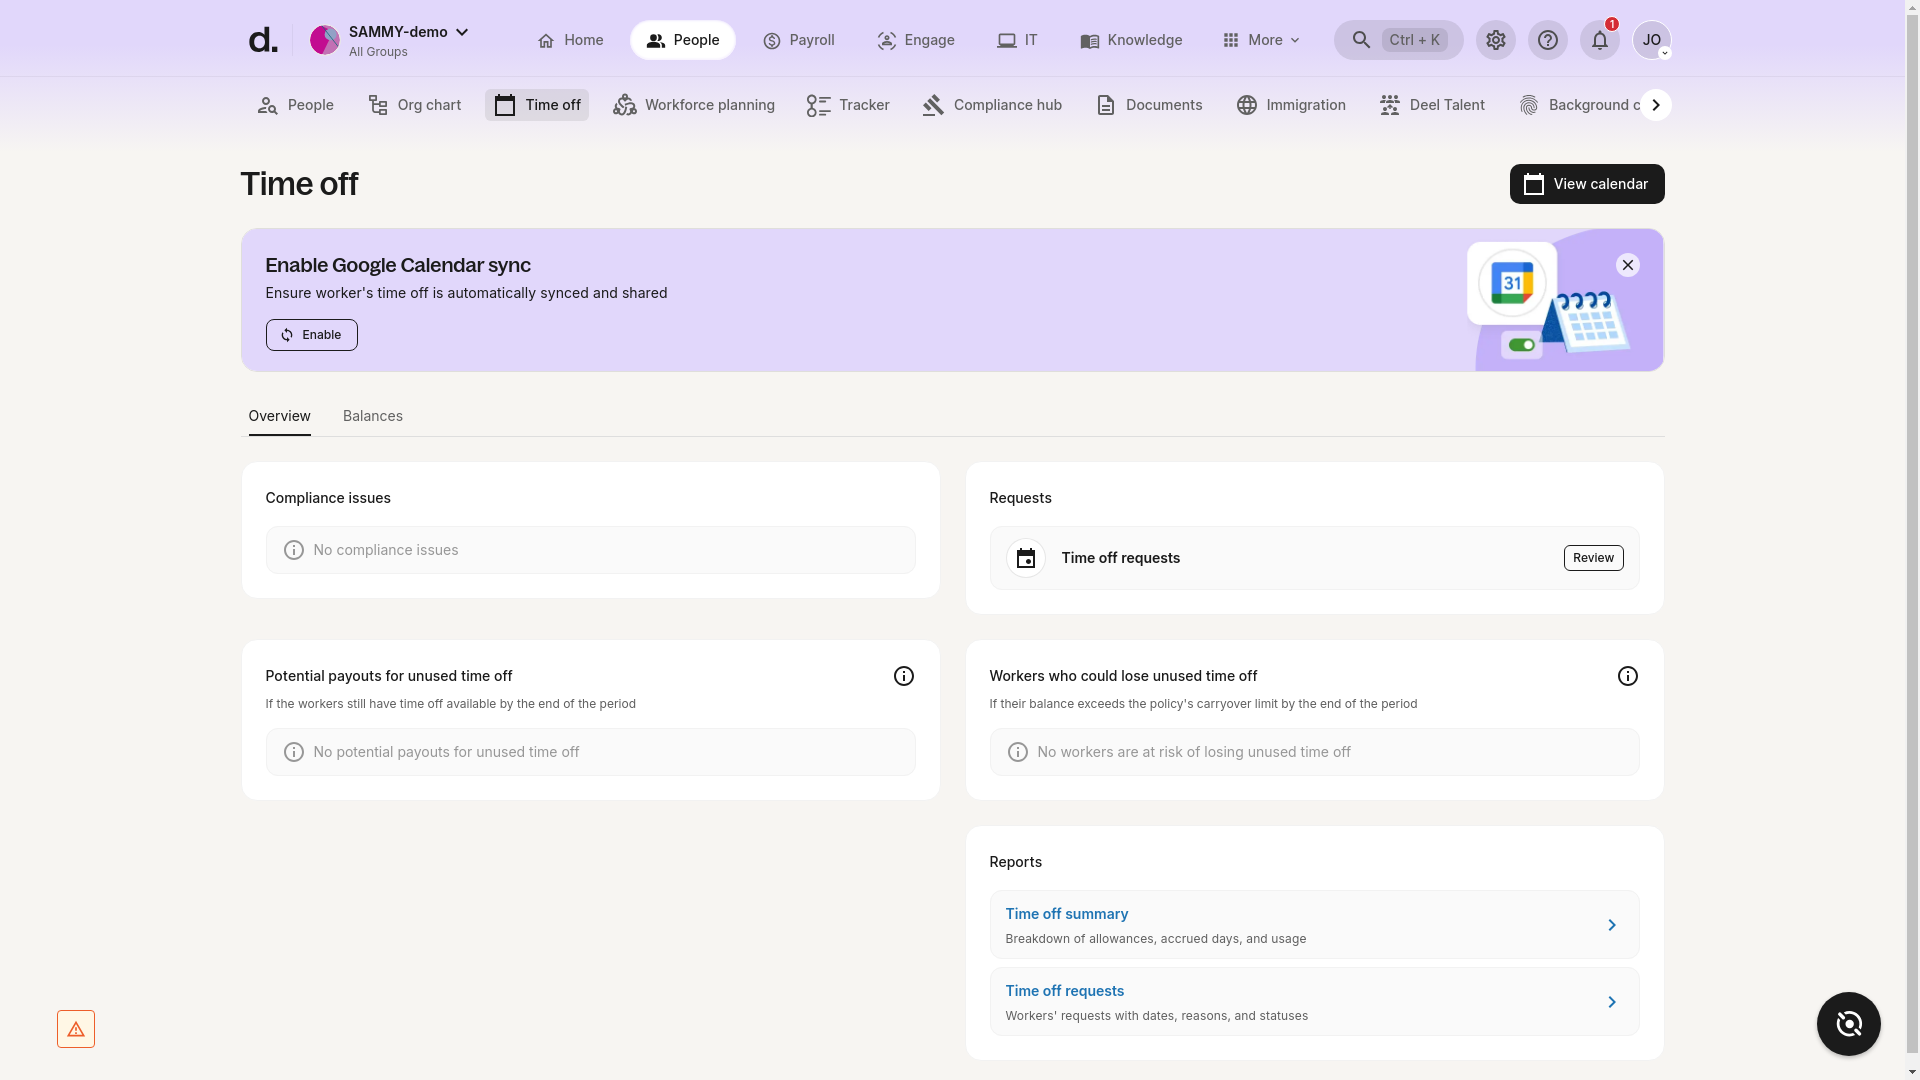Open the Knowledge book icon
Screen dimensions: 1920x1080
pyautogui.click(x=1090, y=40)
